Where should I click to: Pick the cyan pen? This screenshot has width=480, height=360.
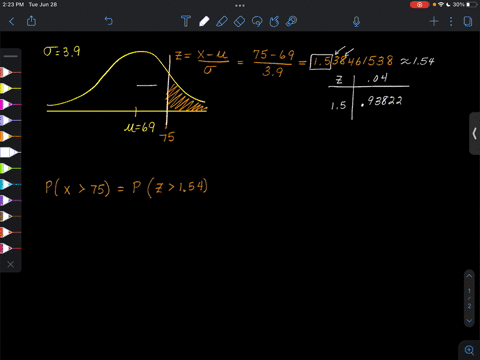point(10,184)
